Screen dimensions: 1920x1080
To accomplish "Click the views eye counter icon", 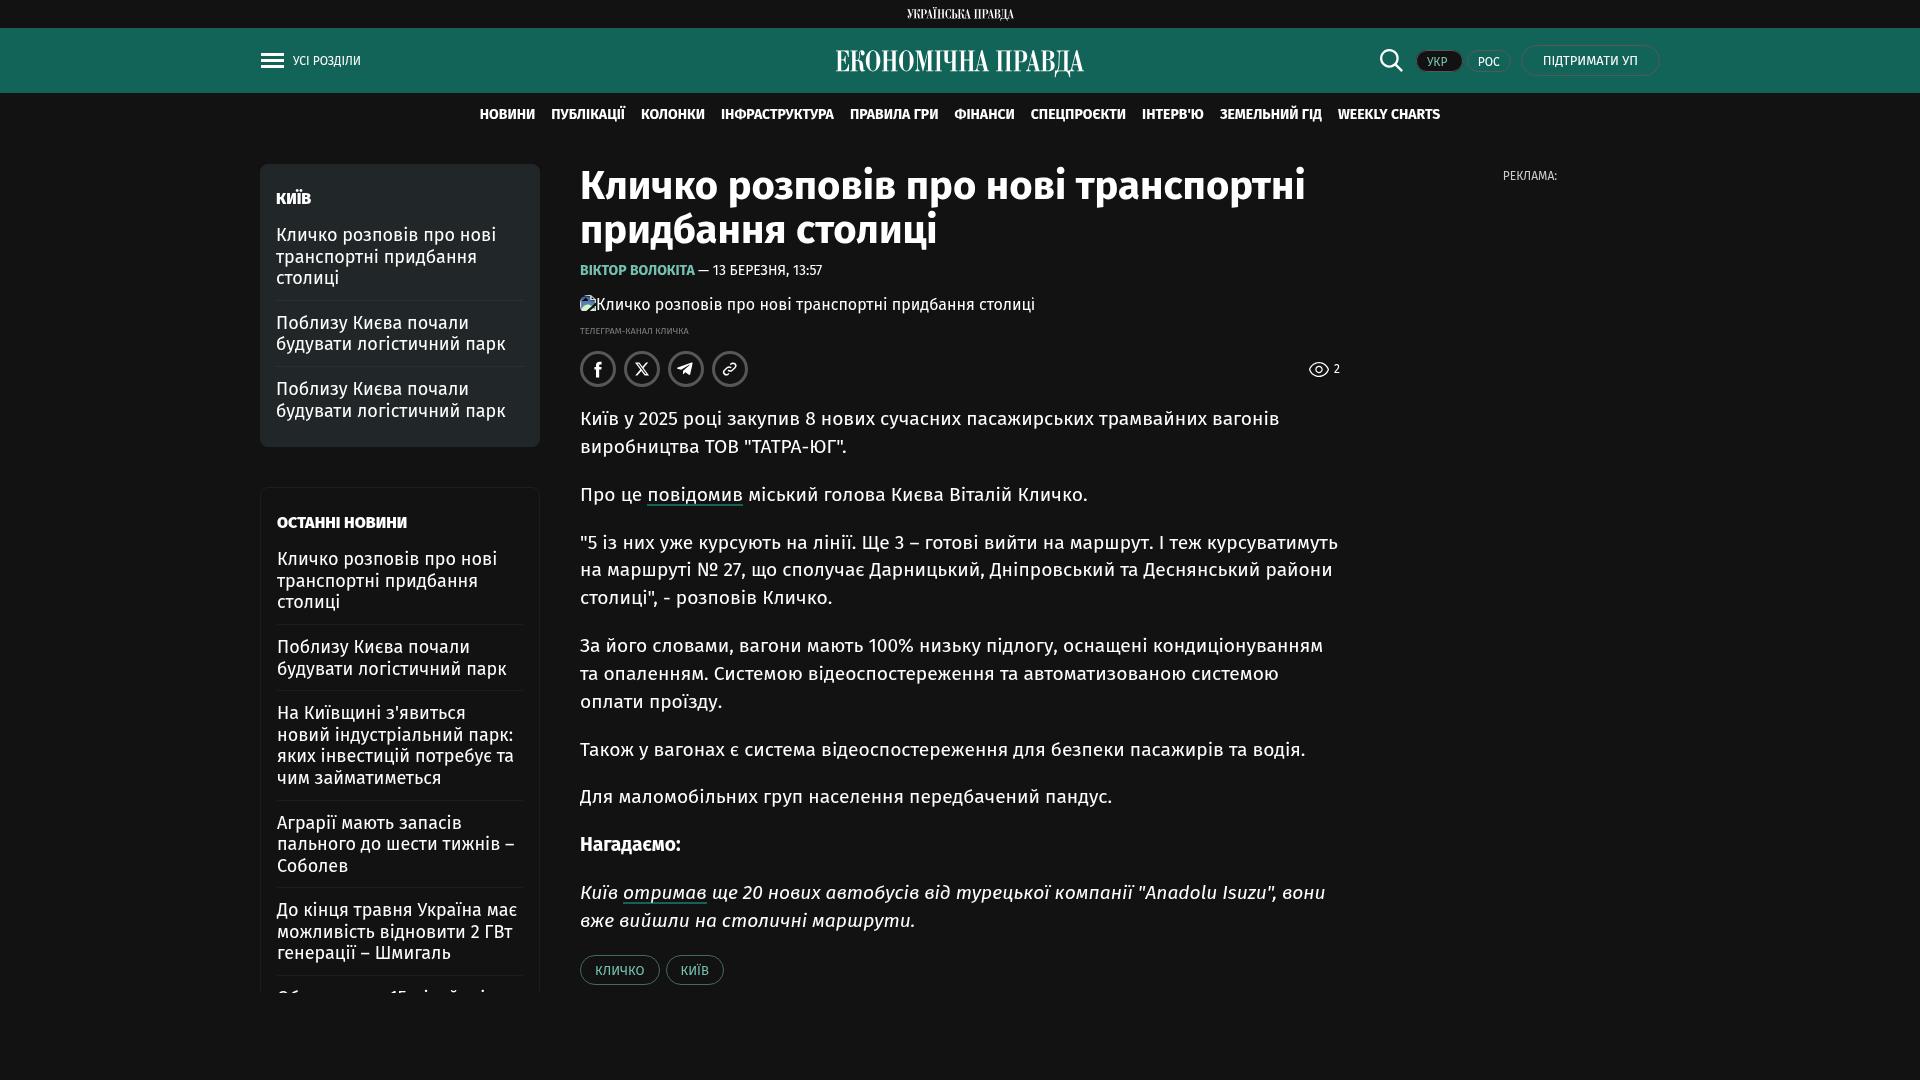I will [x=1319, y=370].
